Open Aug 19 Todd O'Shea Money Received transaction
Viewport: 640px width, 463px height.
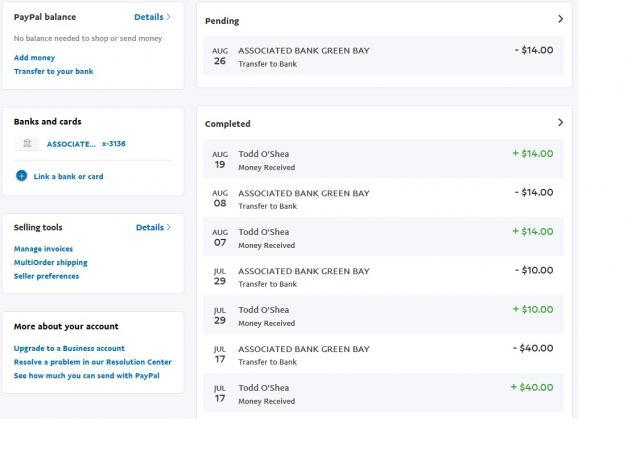pyautogui.click(x=383, y=159)
